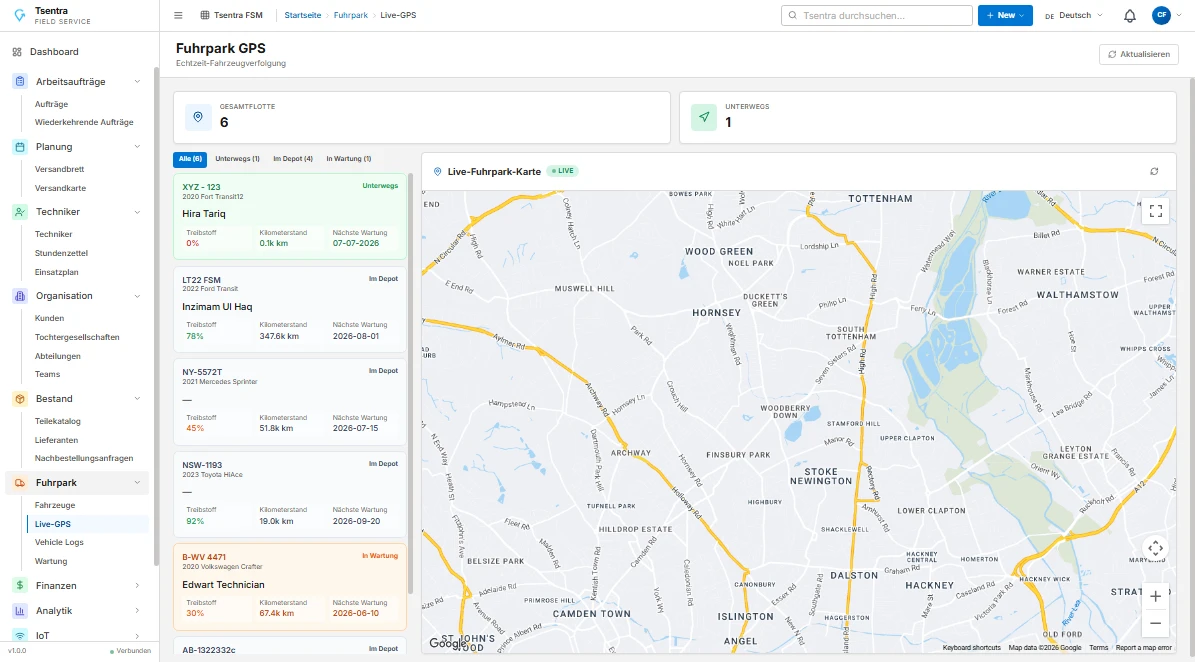Click the Aktualisieren button
Viewport: 1195px width, 662px height.
coord(1139,54)
